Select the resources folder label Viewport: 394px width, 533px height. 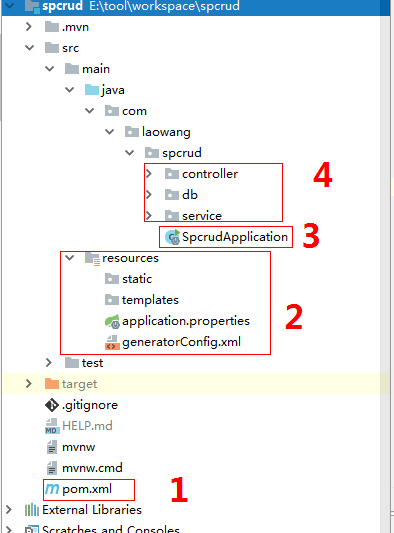pos(130,258)
